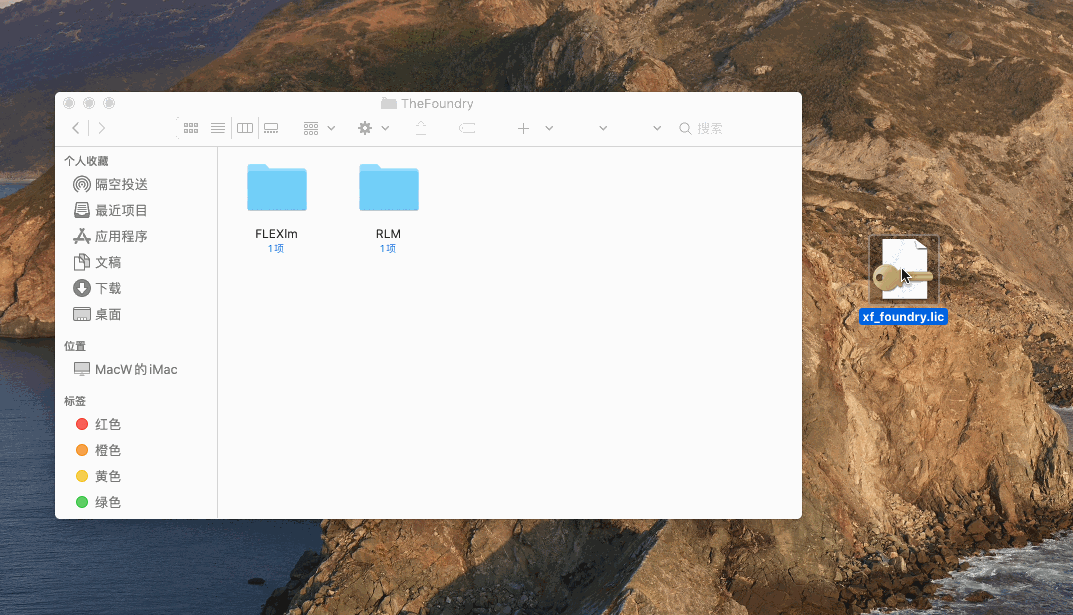Image resolution: width=1073 pixels, height=615 pixels.
Task: Click the forward navigation arrow
Action: [100, 128]
